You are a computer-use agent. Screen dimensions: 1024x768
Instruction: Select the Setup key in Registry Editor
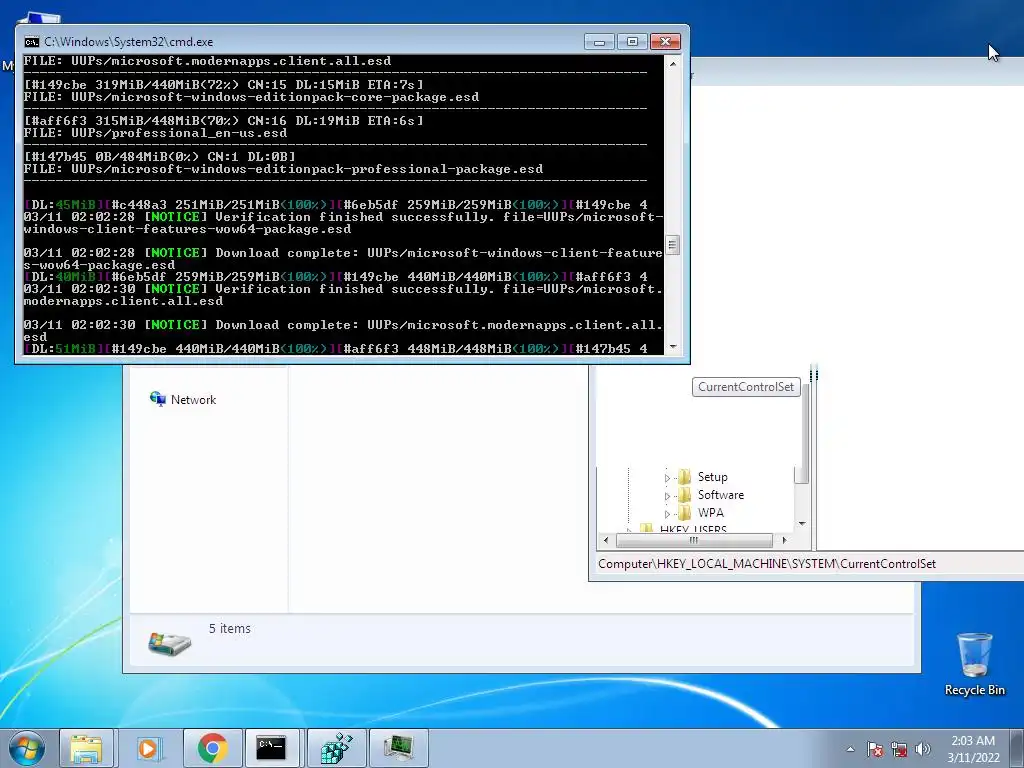point(712,477)
